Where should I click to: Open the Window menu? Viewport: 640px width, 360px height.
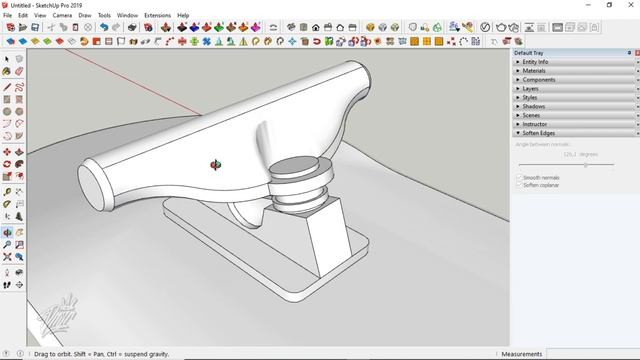click(x=127, y=16)
